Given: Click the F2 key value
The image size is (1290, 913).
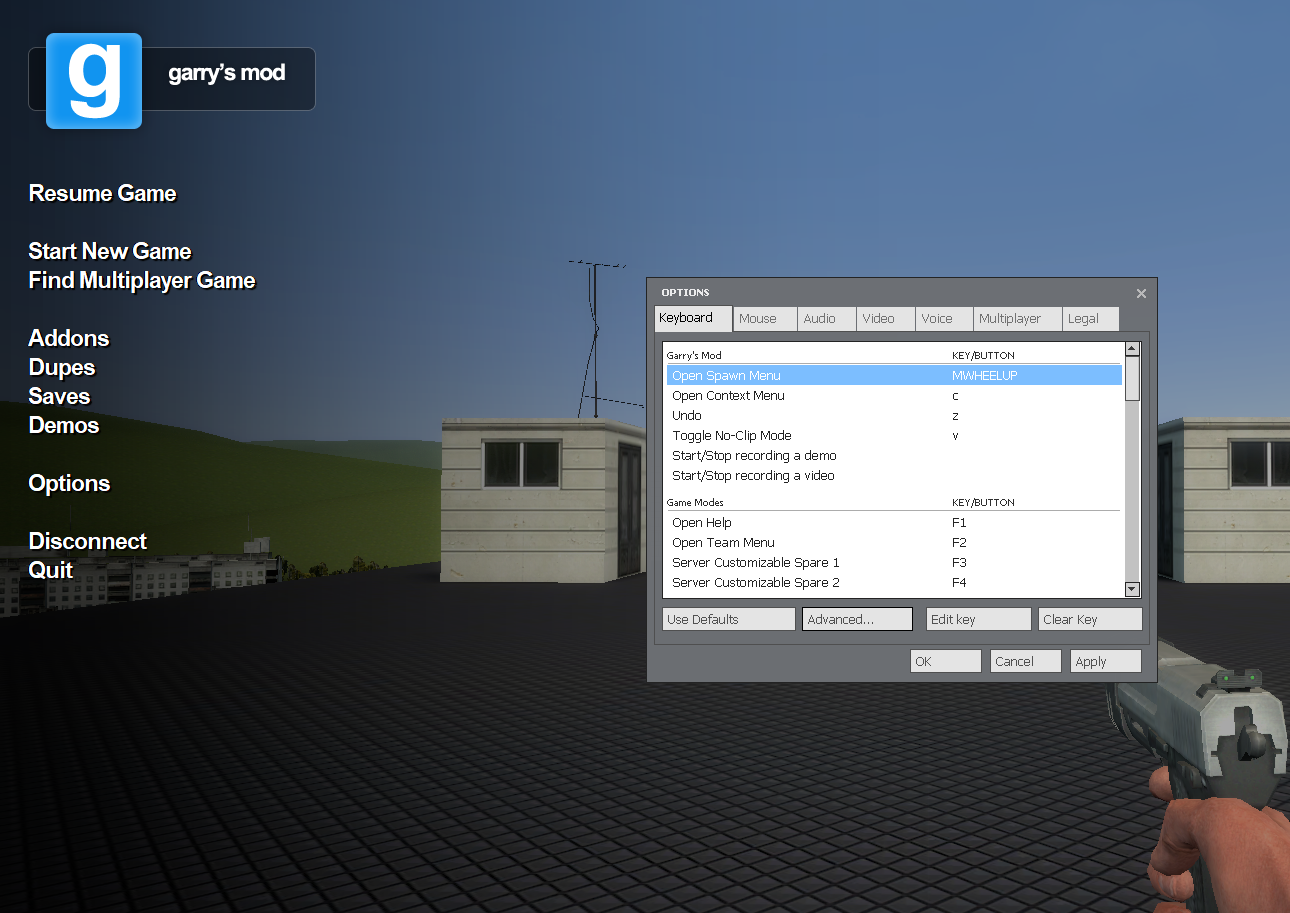Looking at the screenshot, I should click(959, 543).
